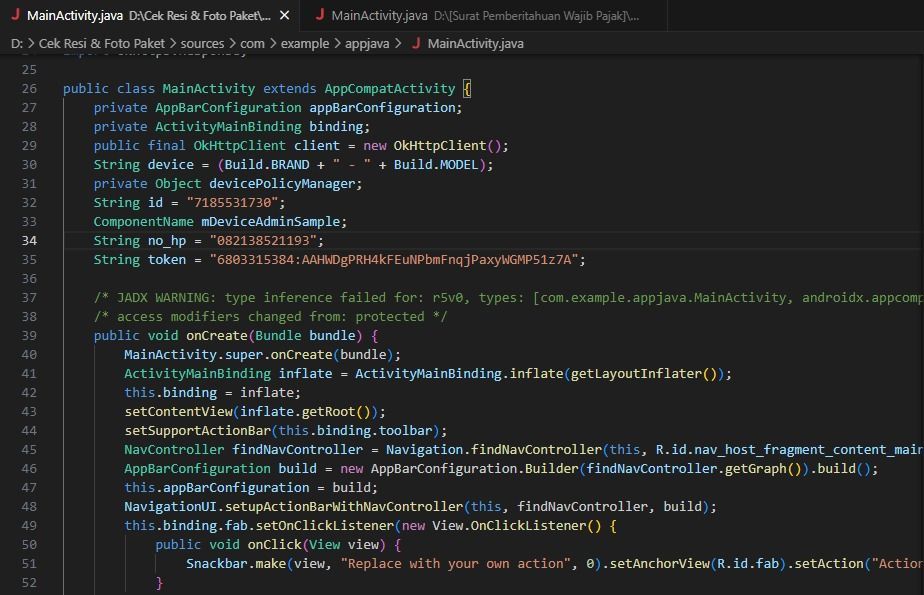Click onCreate method name on line 39

(217, 336)
